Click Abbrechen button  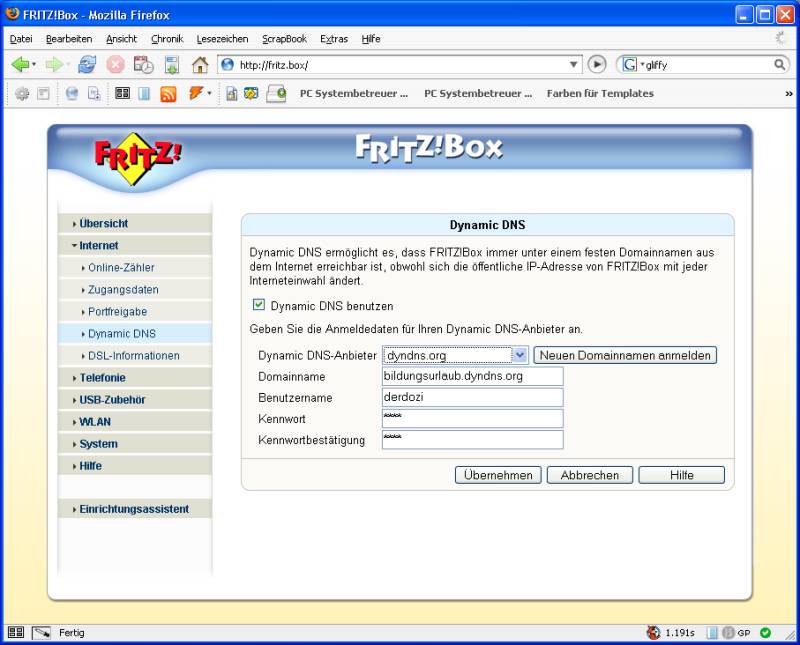coord(590,475)
